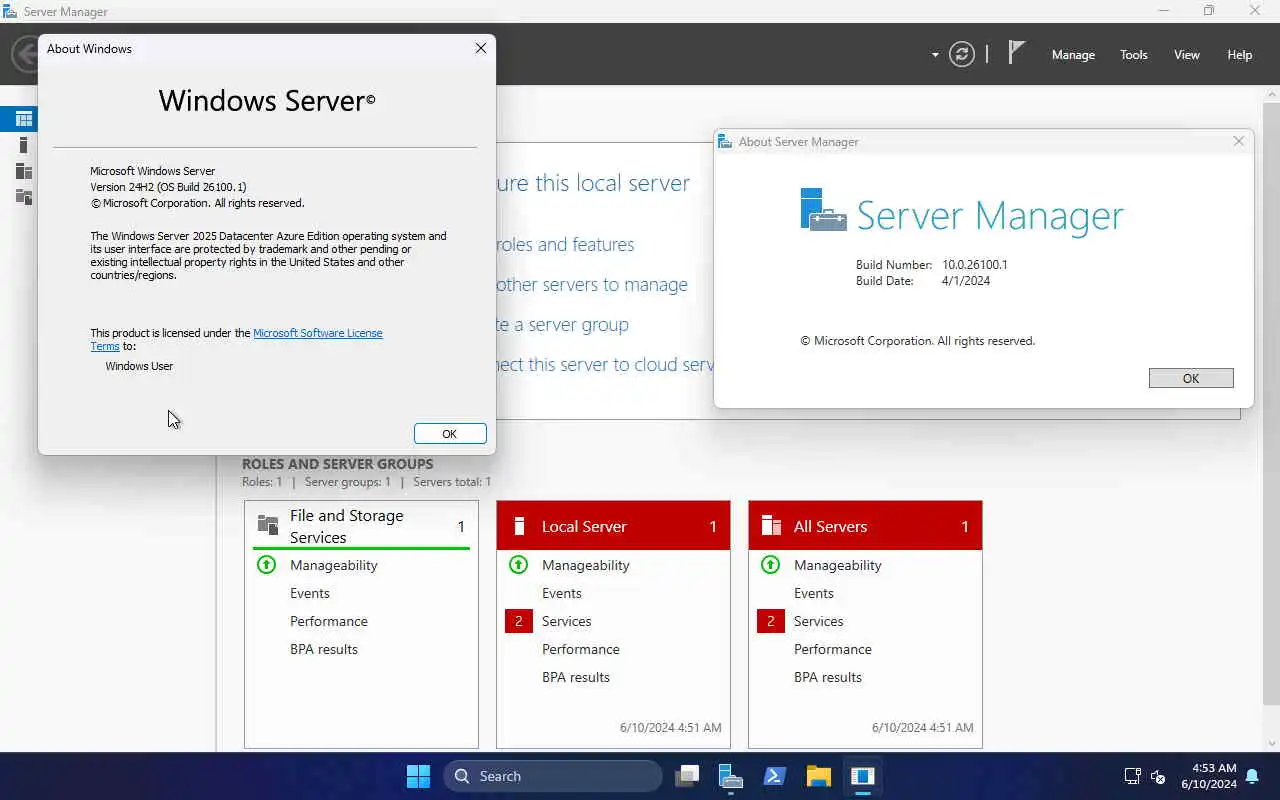Open Performance in All Servers tile
The height and width of the screenshot is (800, 1280).
(x=833, y=649)
